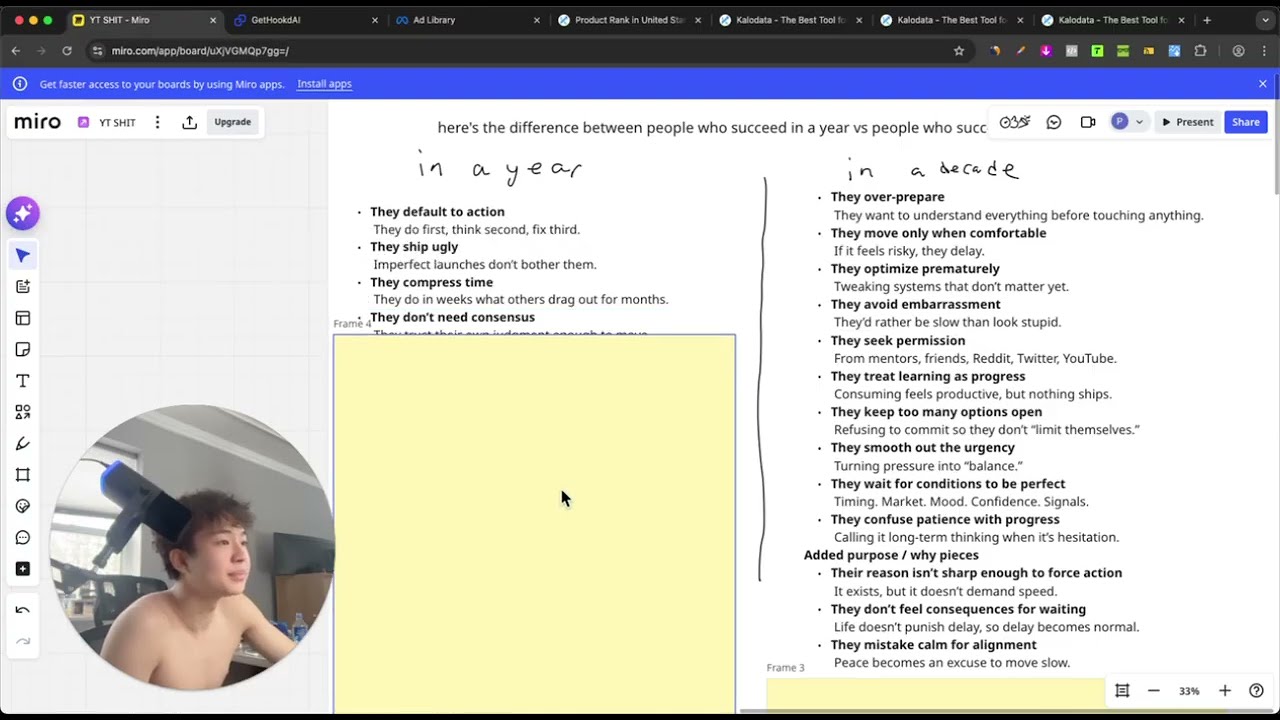
Task: Bookmark this page with the star icon
Action: pos(959,51)
